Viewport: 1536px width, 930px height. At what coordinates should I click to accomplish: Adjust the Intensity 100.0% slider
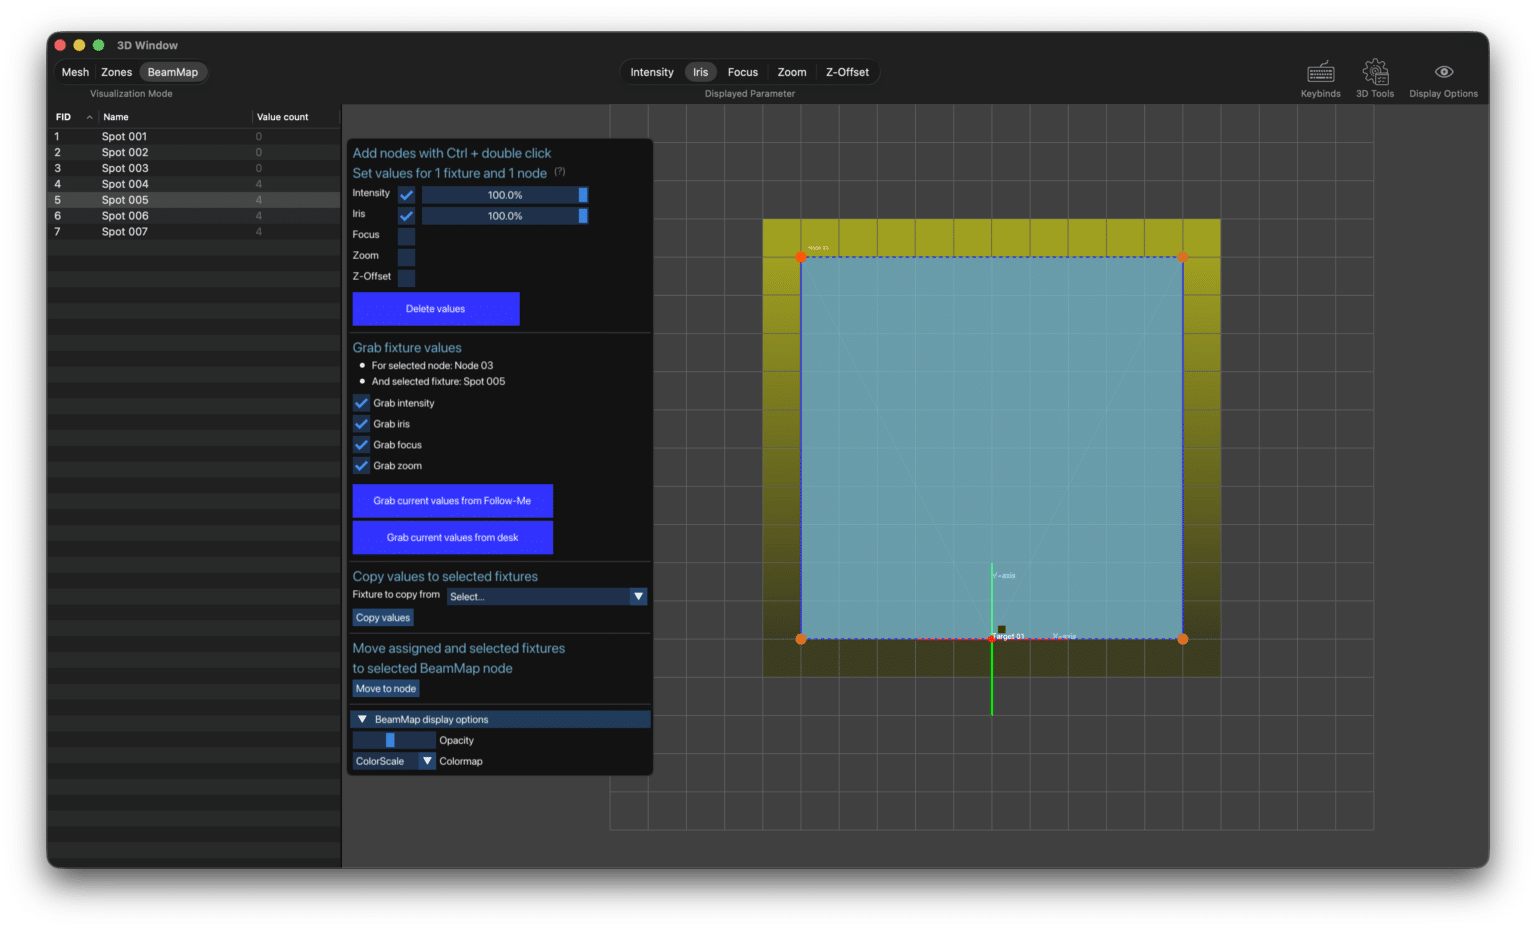505,195
